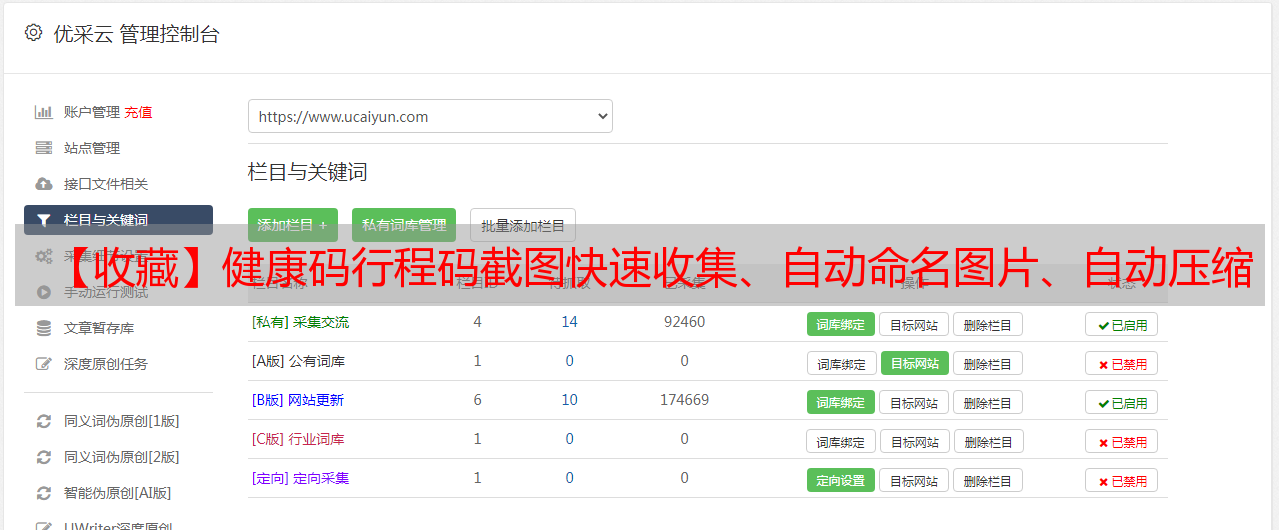The width and height of the screenshot is (1279, 530).
Task: Click 定向设置 button in 定向采集 row
Action: click(x=840, y=480)
